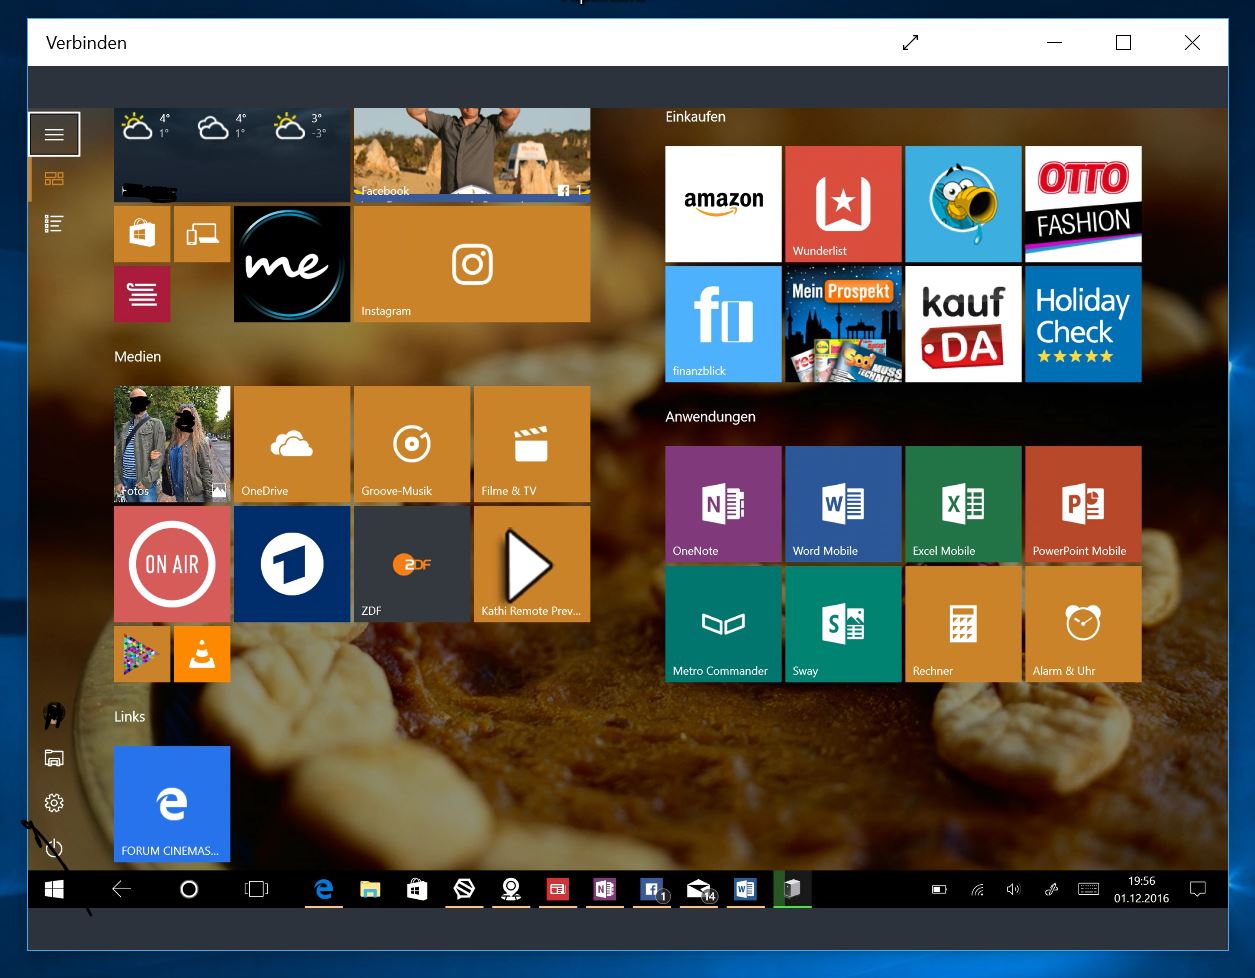
Task: Open the Amazon tile
Action: (x=723, y=204)
